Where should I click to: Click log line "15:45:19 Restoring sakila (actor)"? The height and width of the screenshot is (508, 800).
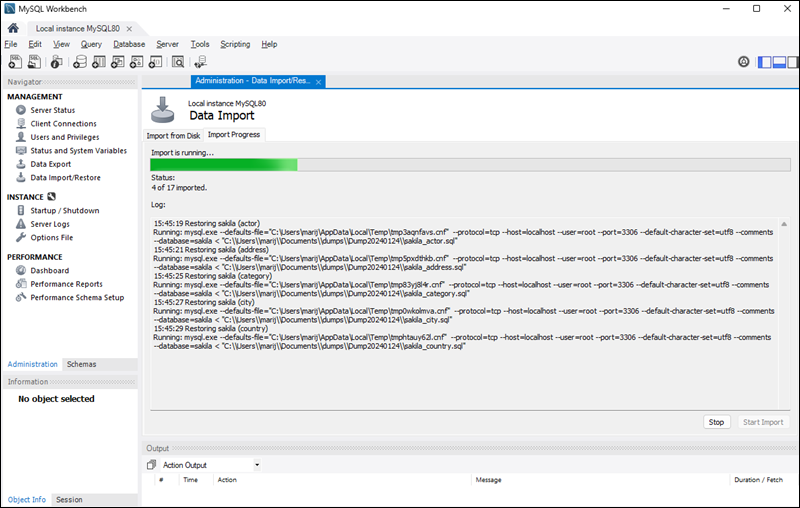[x=207, y=223]
